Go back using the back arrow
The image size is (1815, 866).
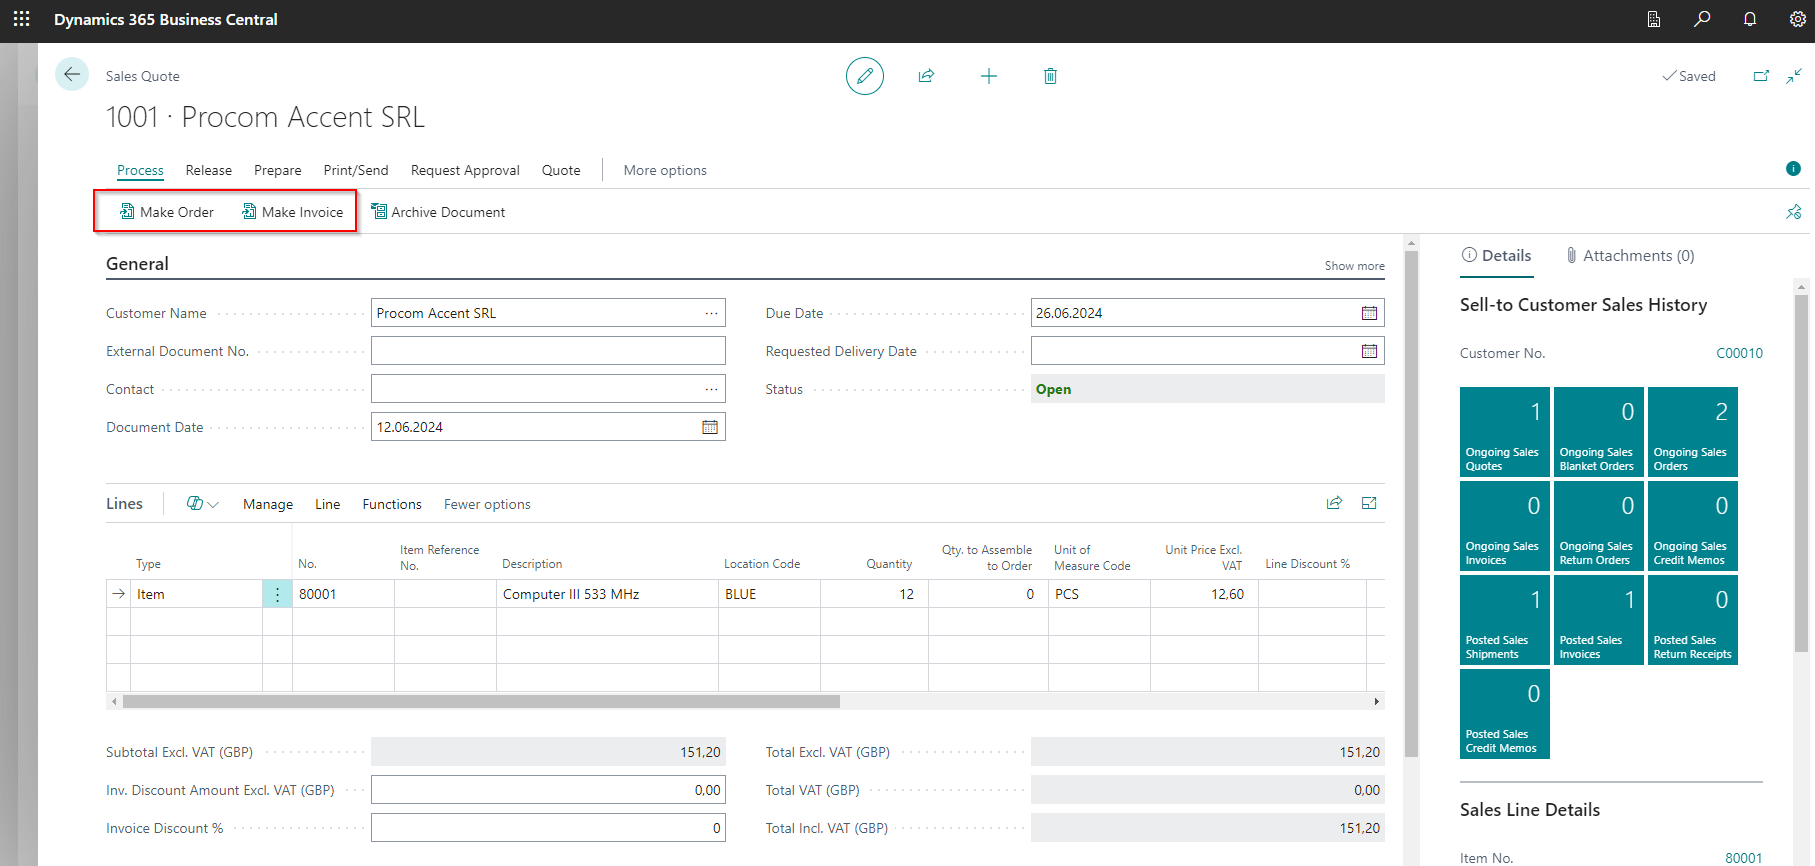(72, 74)
